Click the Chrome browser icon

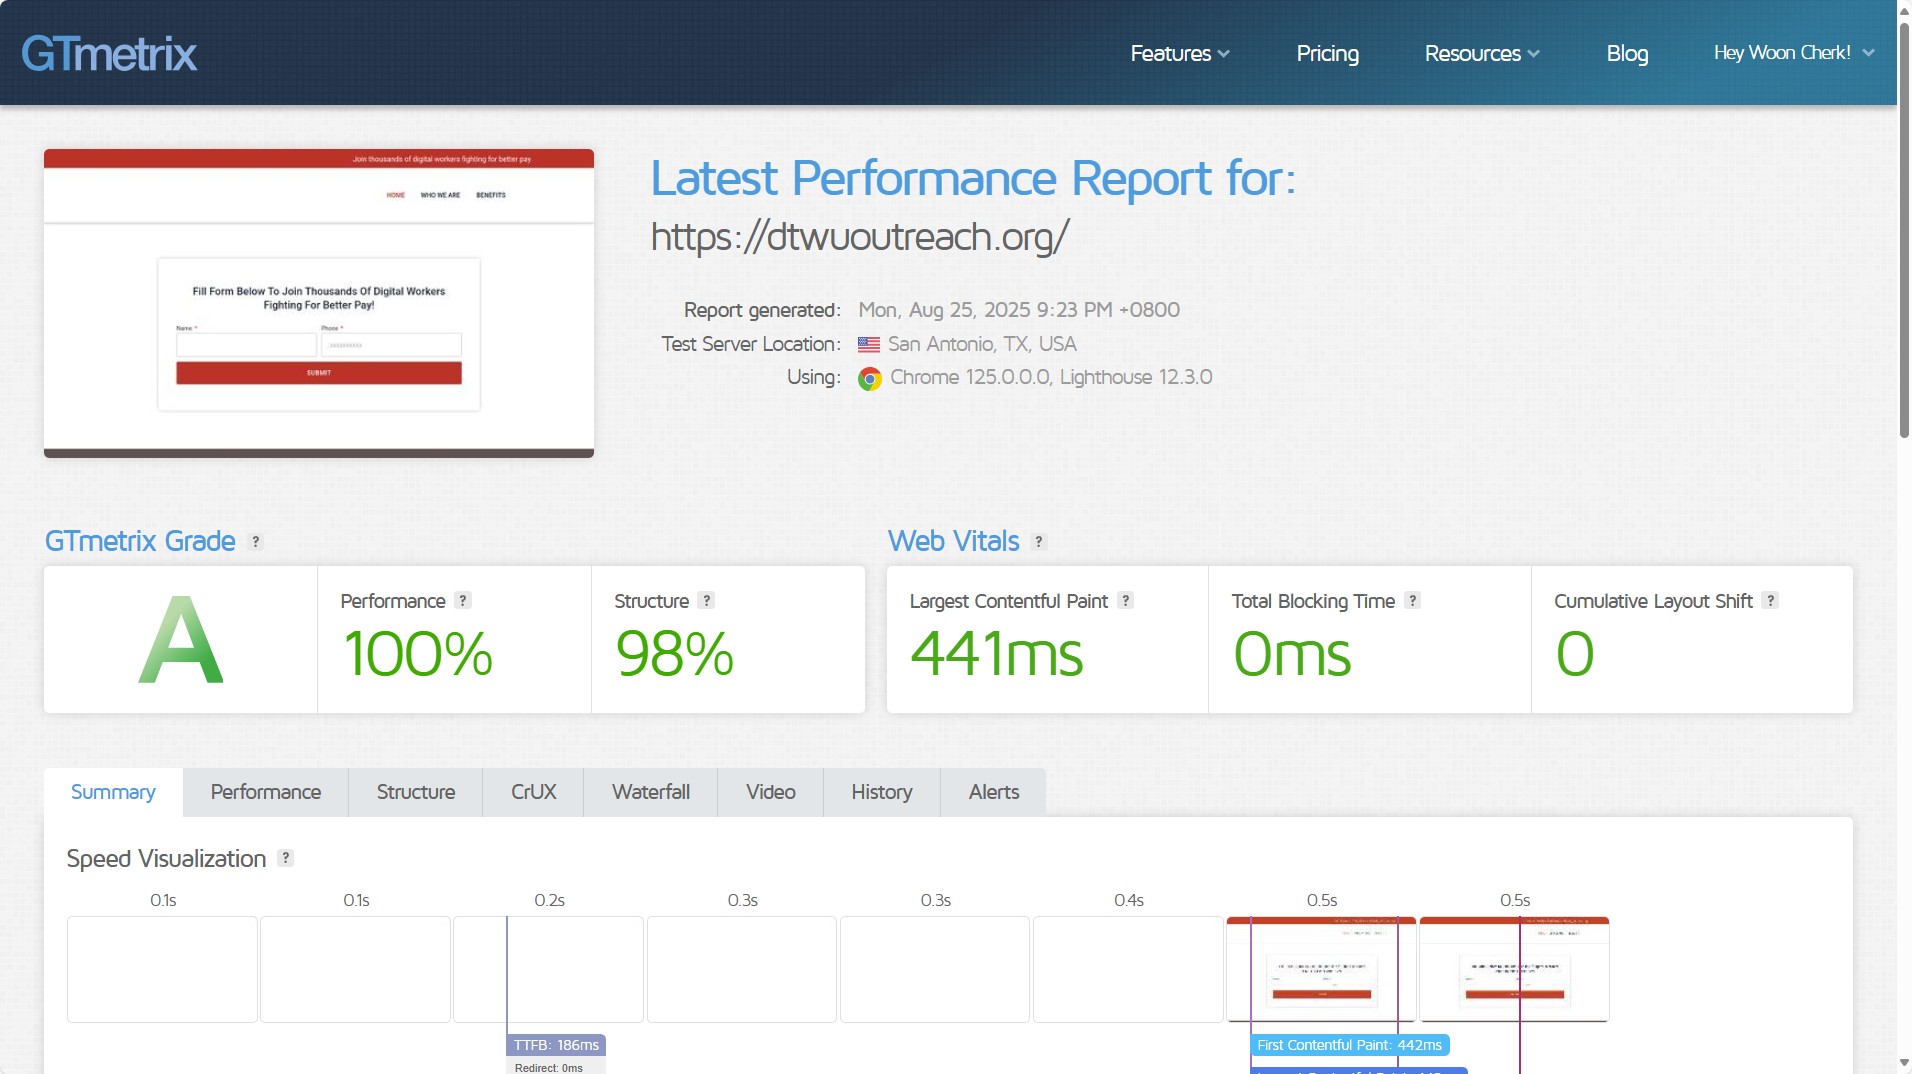coord(870,379)
